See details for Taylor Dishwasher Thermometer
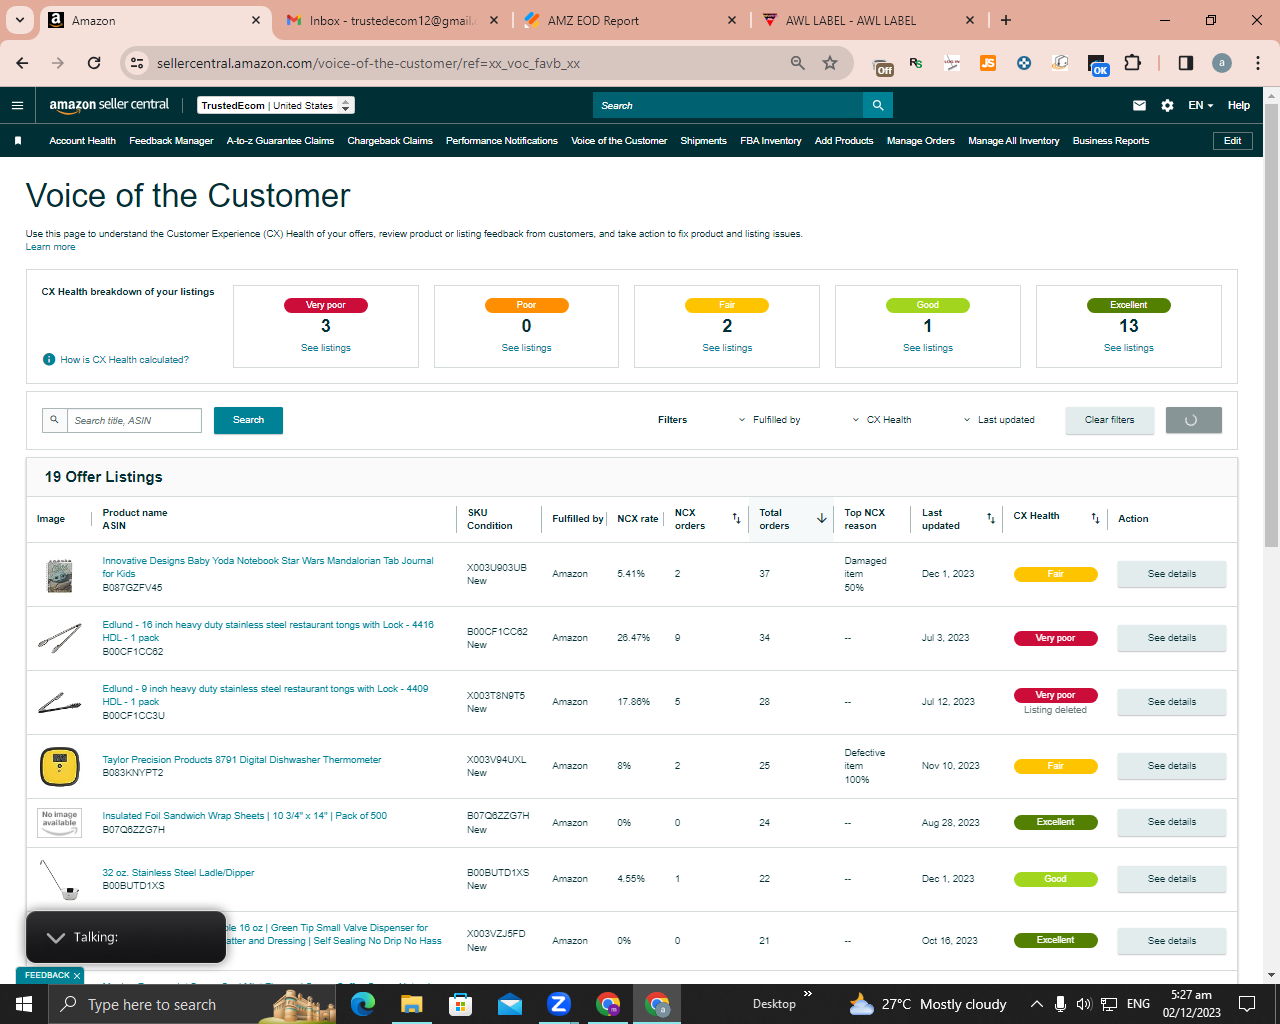 coord(1172,766)
